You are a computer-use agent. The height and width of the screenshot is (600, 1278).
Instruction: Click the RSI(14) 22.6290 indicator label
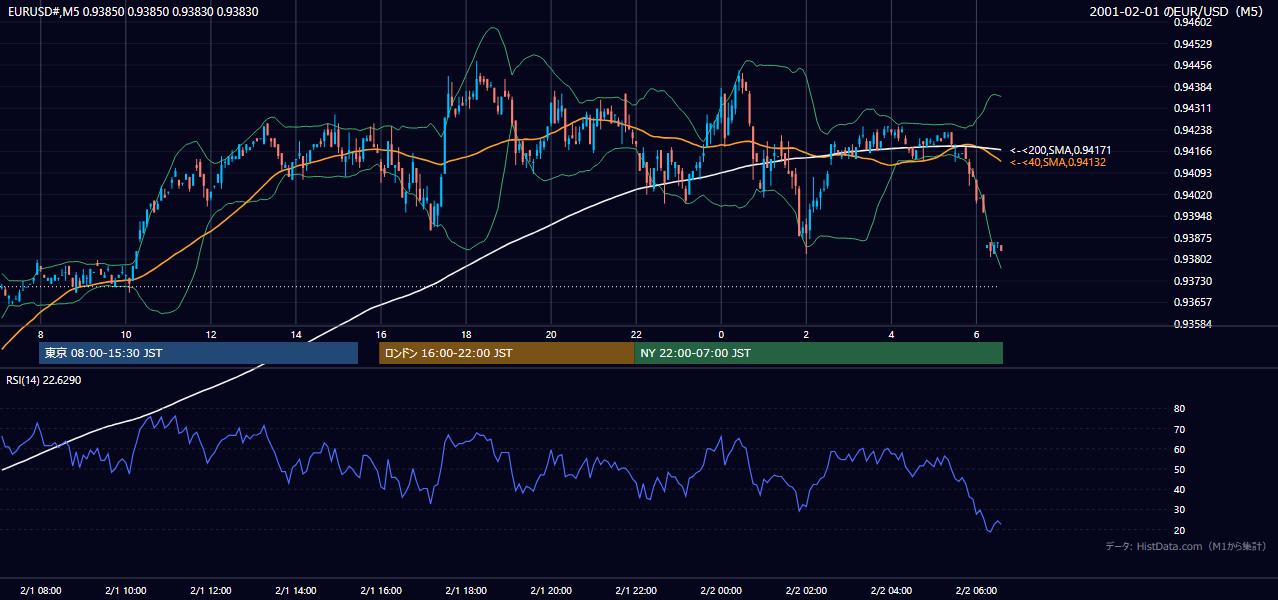44,380
